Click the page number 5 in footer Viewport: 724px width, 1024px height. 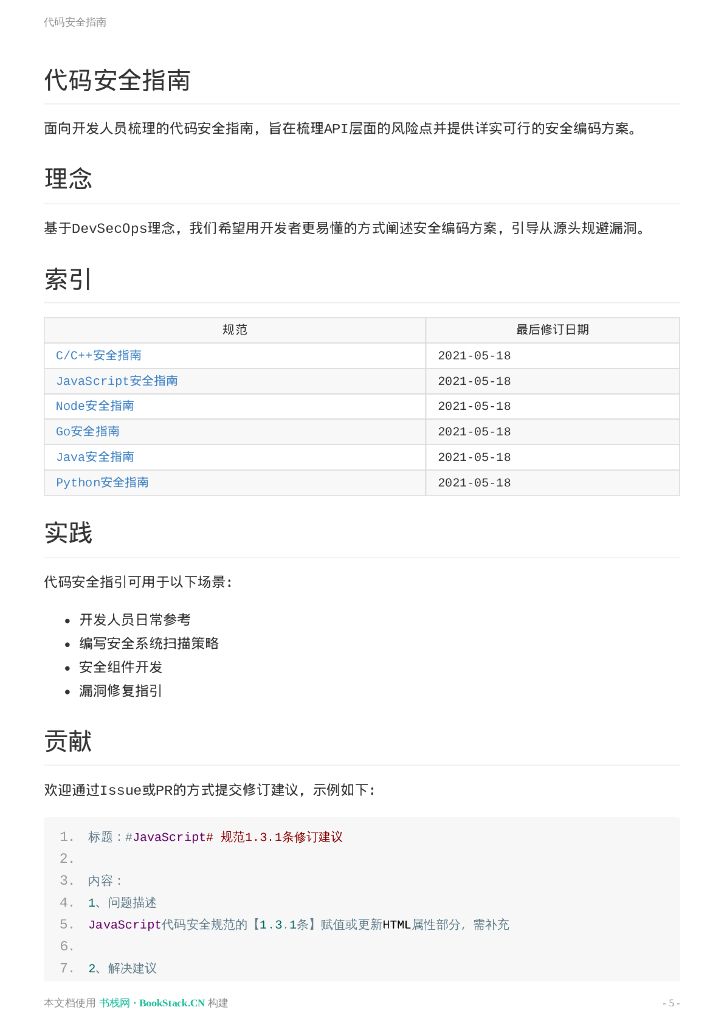671,1003
